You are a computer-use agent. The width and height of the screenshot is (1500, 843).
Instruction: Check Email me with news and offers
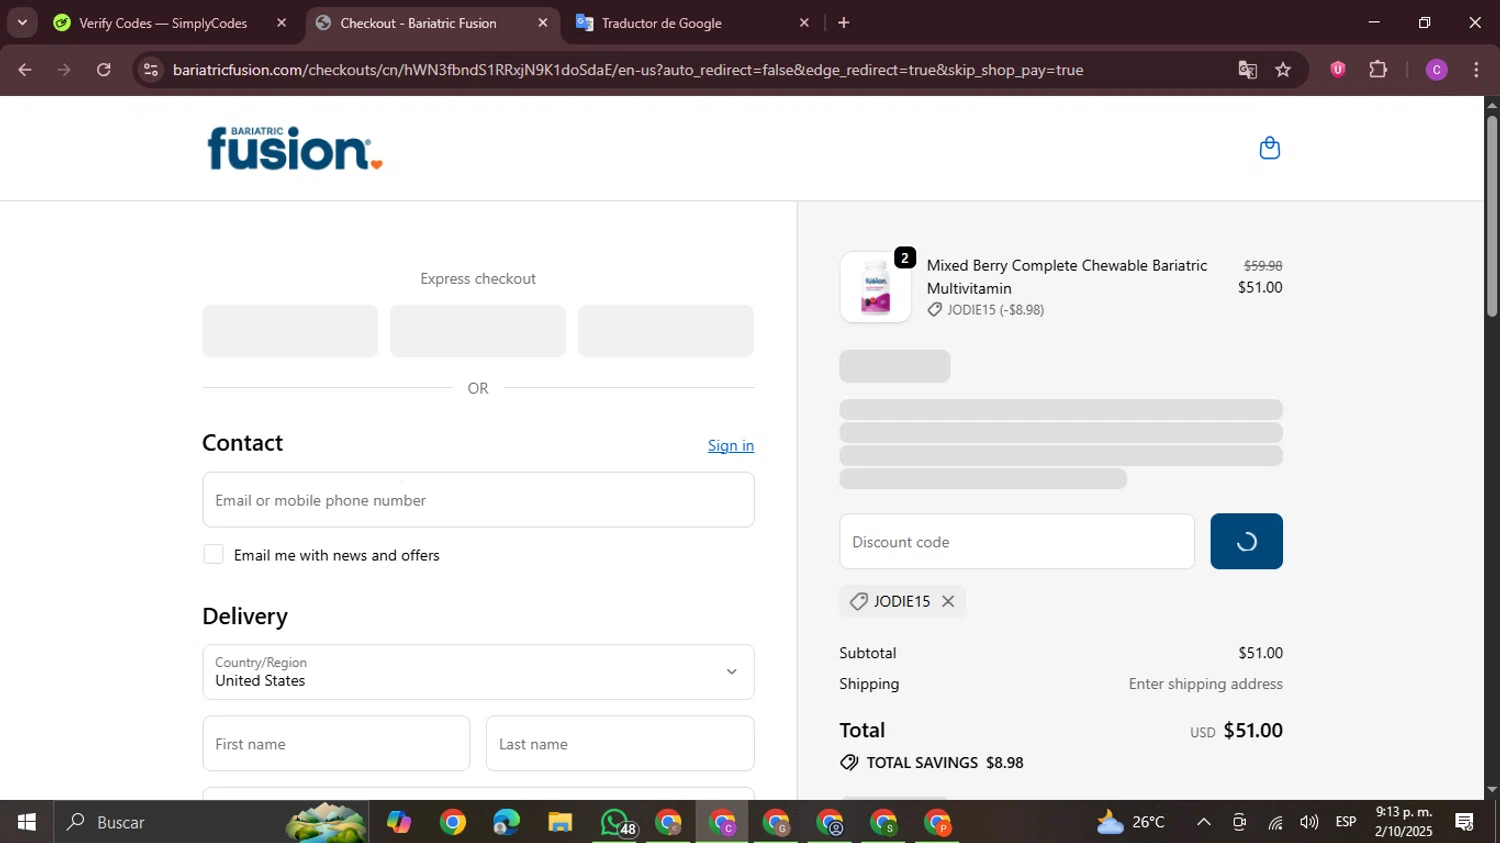click(213, 554)
